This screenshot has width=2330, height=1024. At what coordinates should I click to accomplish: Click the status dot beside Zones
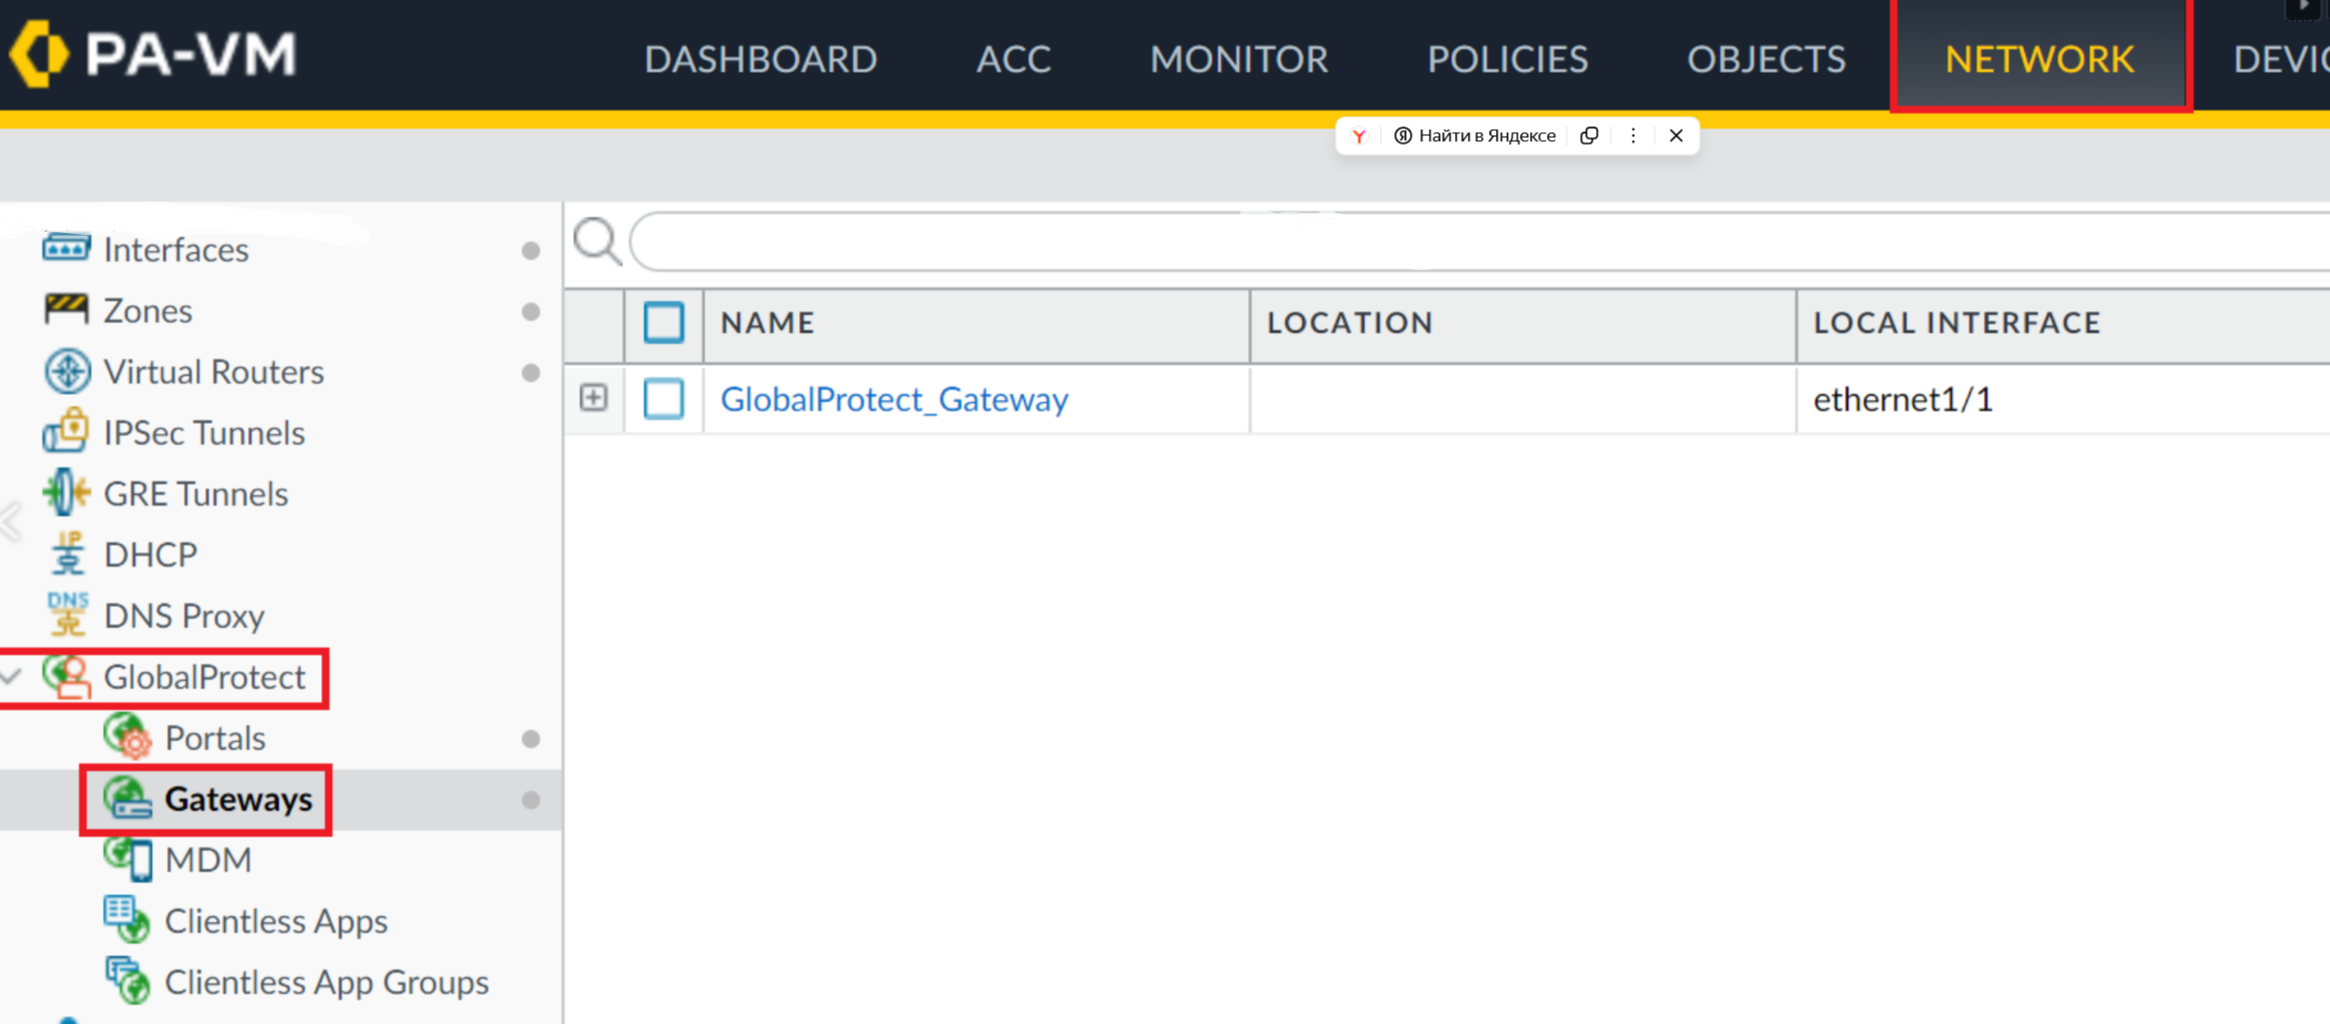[x=531, y=311]
